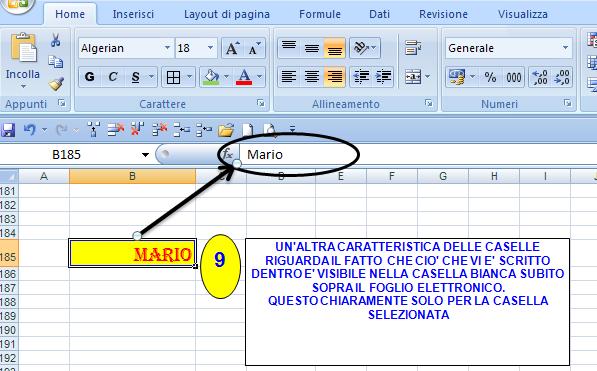Select the Format Painter brush

56,84
